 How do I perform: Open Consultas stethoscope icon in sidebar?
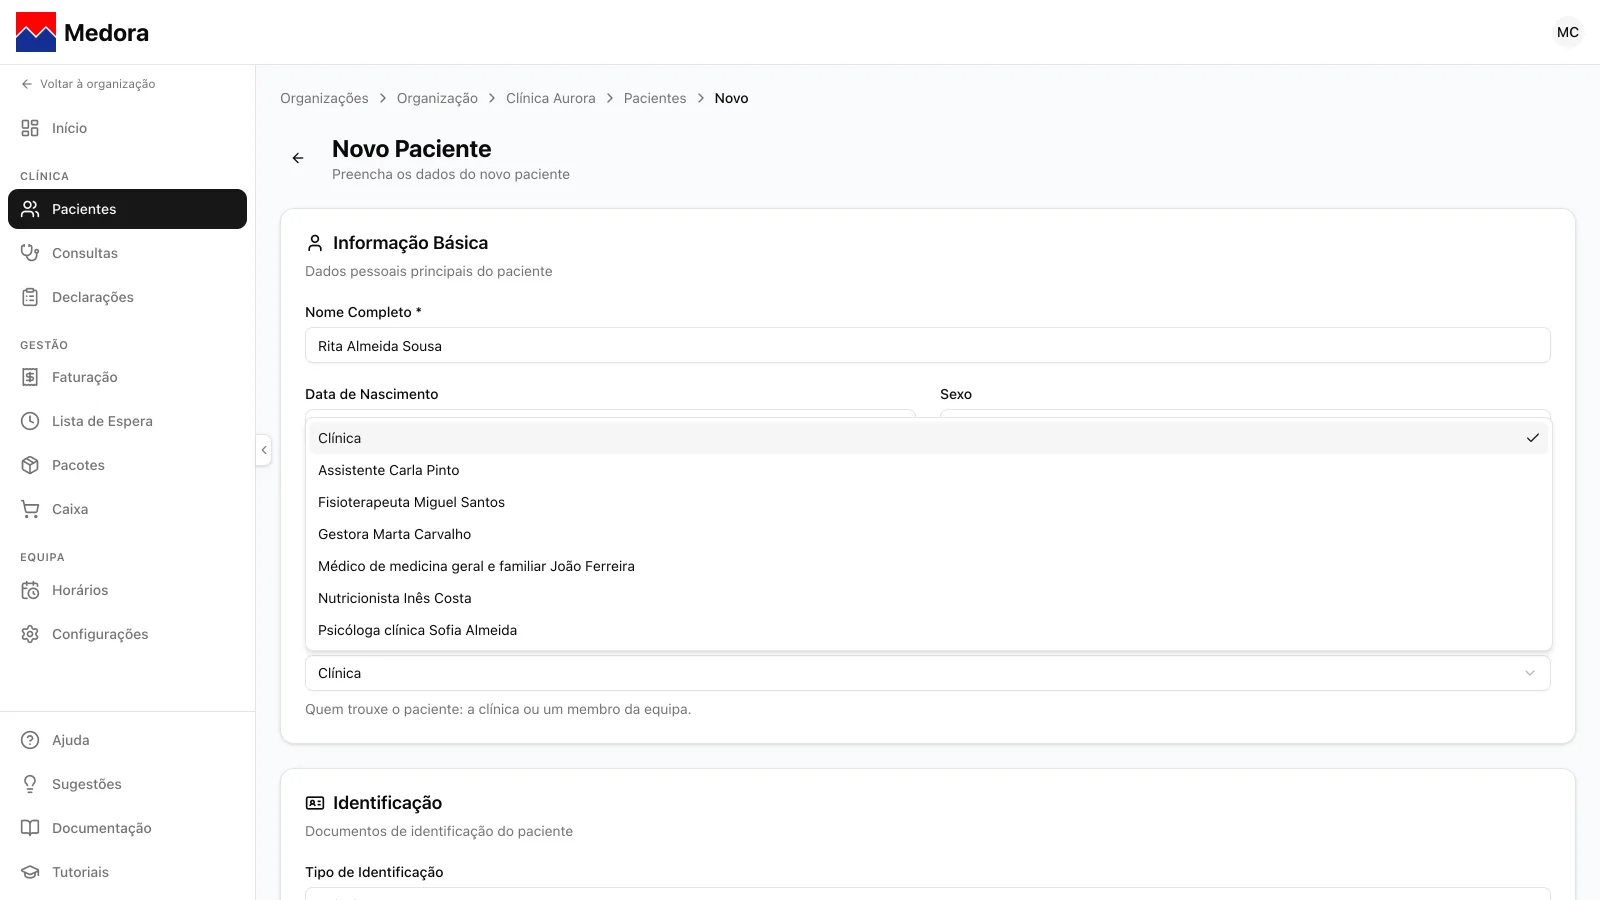tap(30, 253)
